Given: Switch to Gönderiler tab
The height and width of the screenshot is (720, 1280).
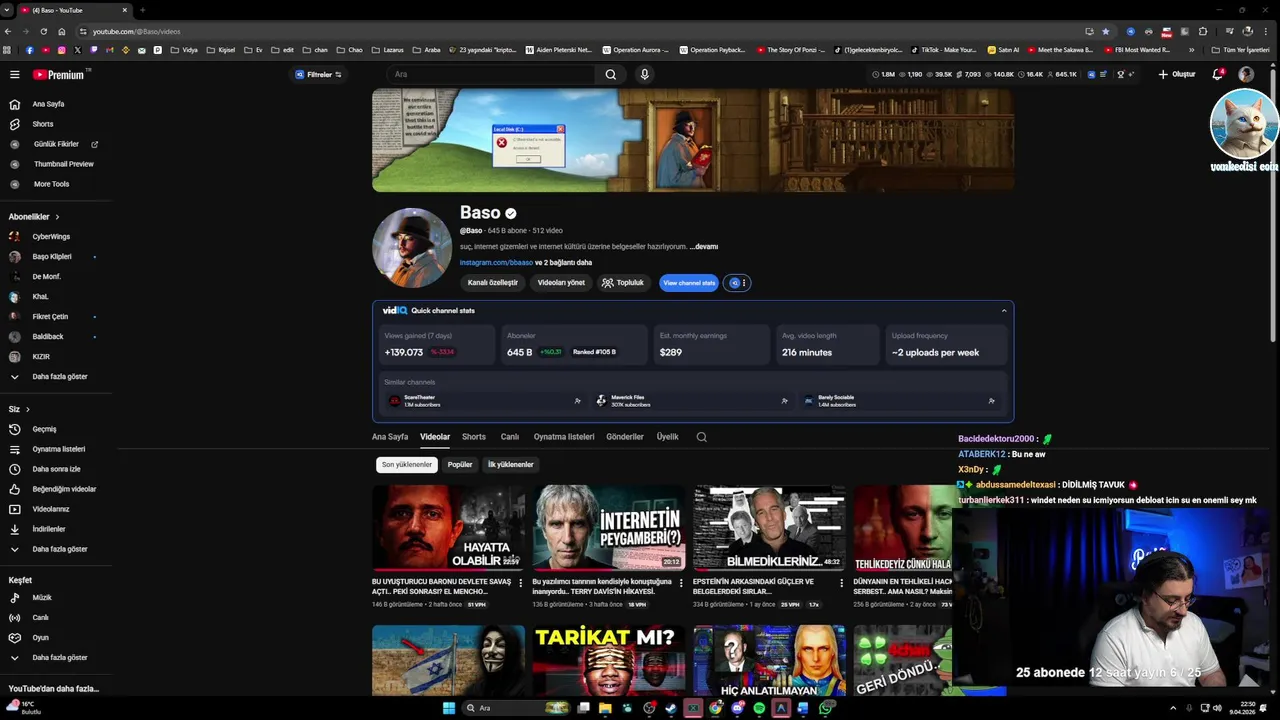Looking at the screenshot, I should click(625, 437).
